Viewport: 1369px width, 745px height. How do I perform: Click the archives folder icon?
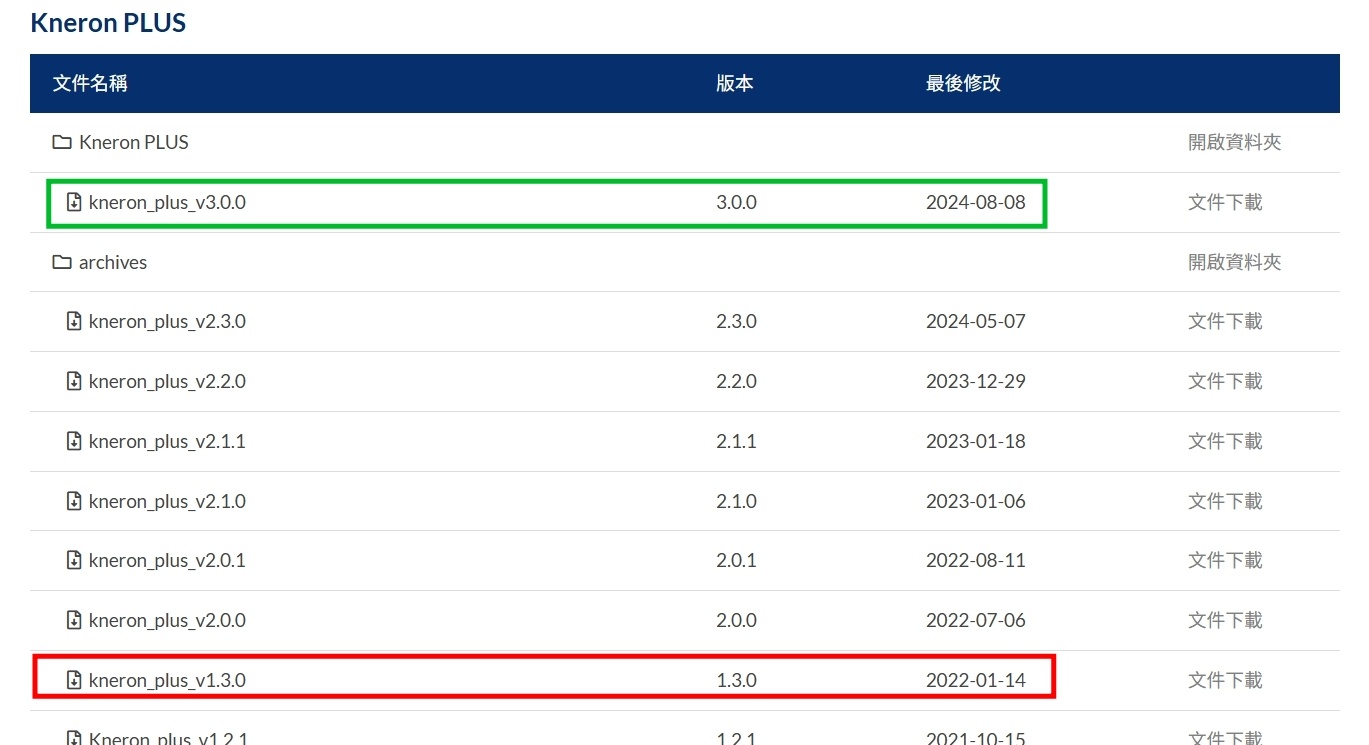[61, 262]
